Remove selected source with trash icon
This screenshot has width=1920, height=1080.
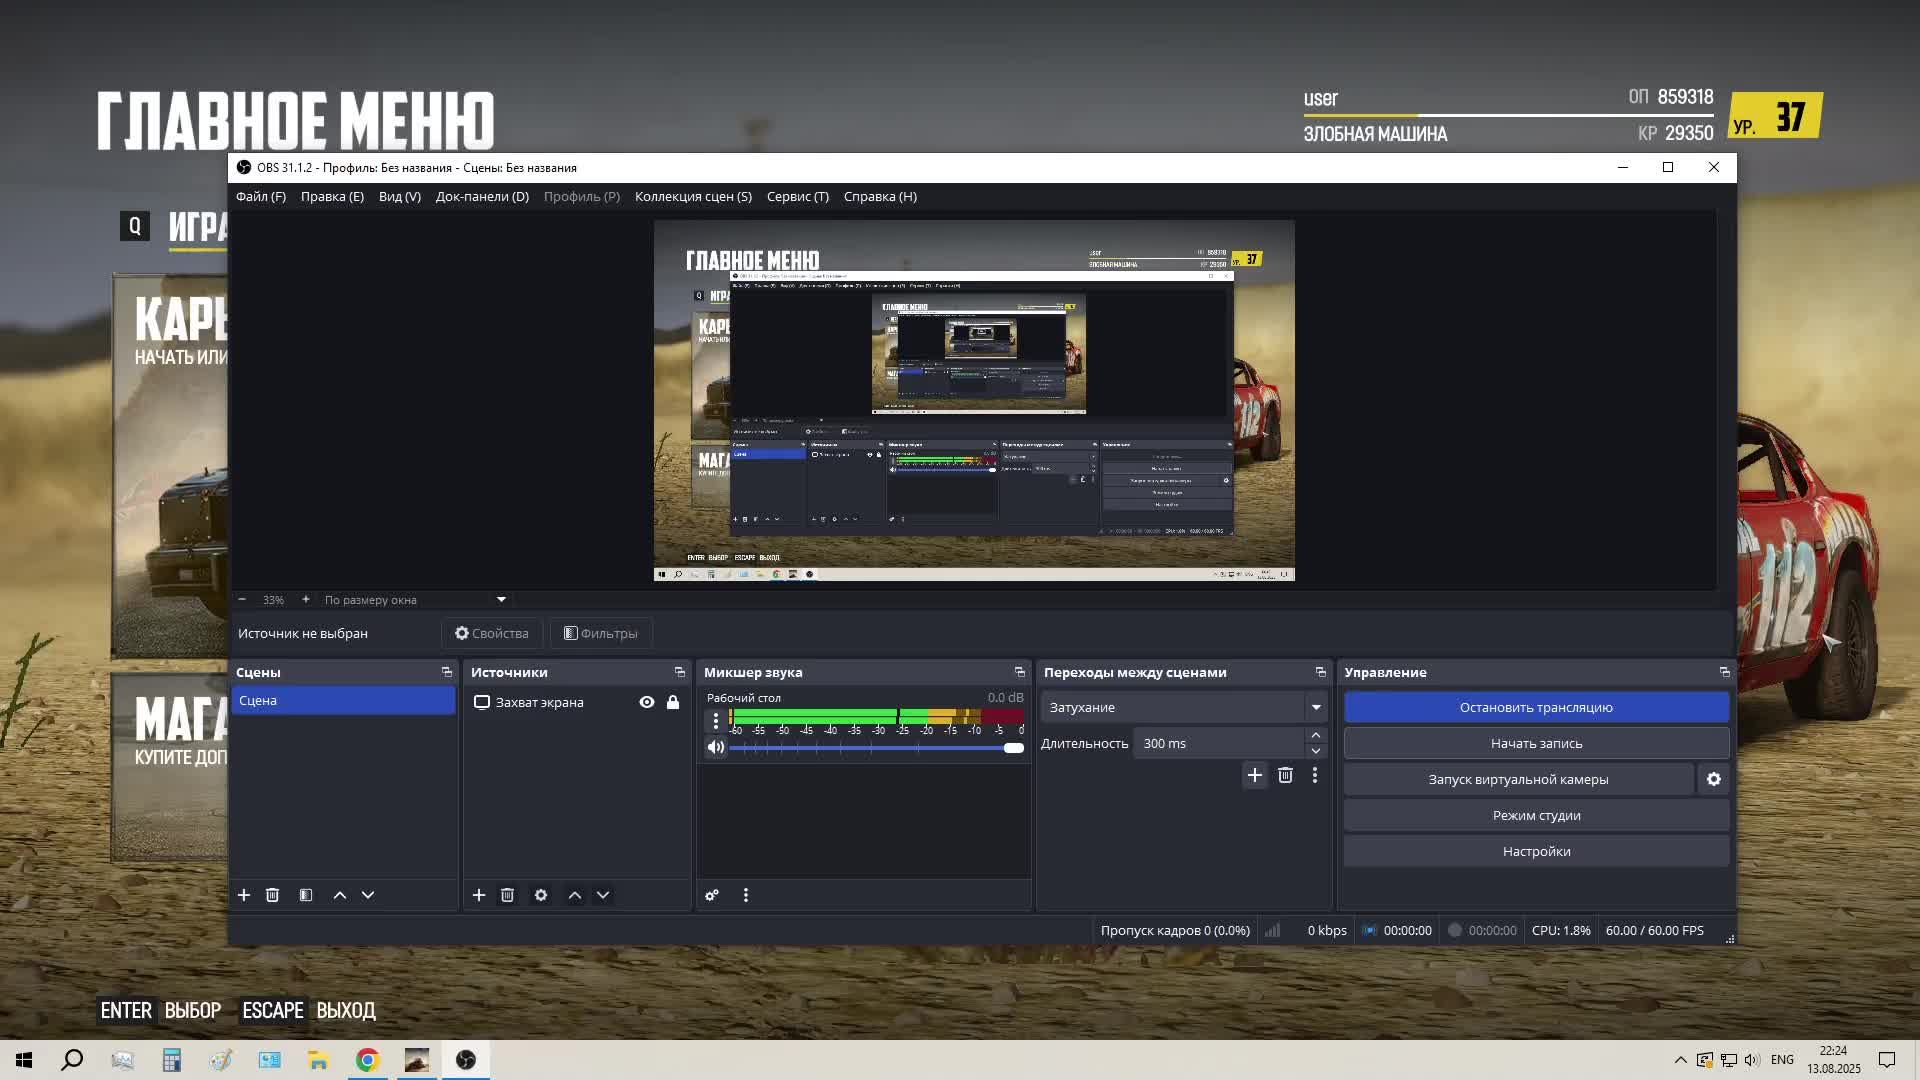click(x=507, y=895)
